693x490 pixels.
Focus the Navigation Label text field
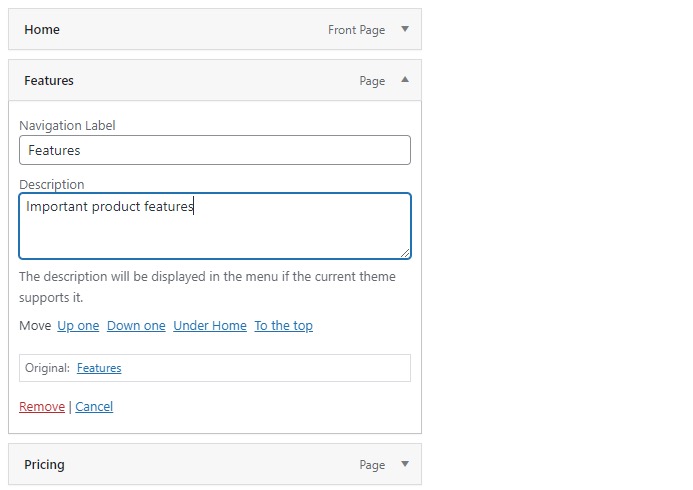point(215,150)
